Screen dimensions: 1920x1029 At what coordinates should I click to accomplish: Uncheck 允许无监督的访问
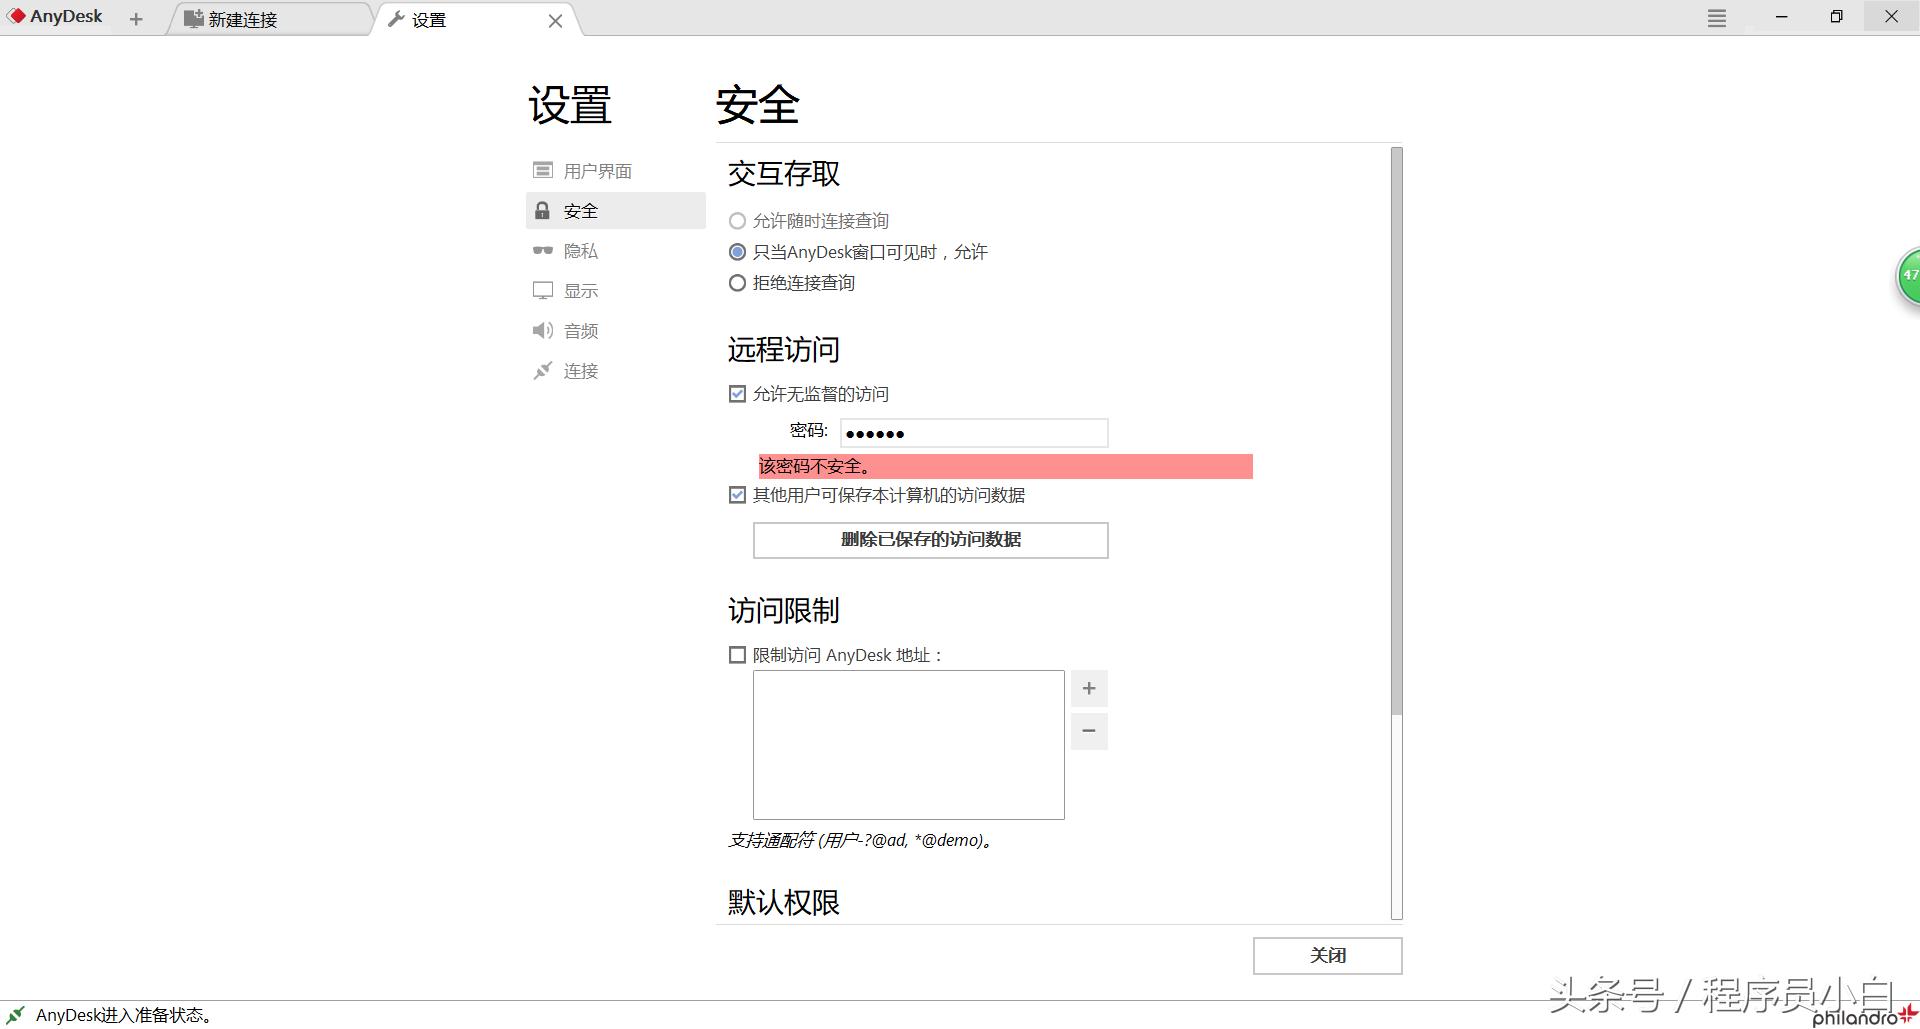pos(737,394)
